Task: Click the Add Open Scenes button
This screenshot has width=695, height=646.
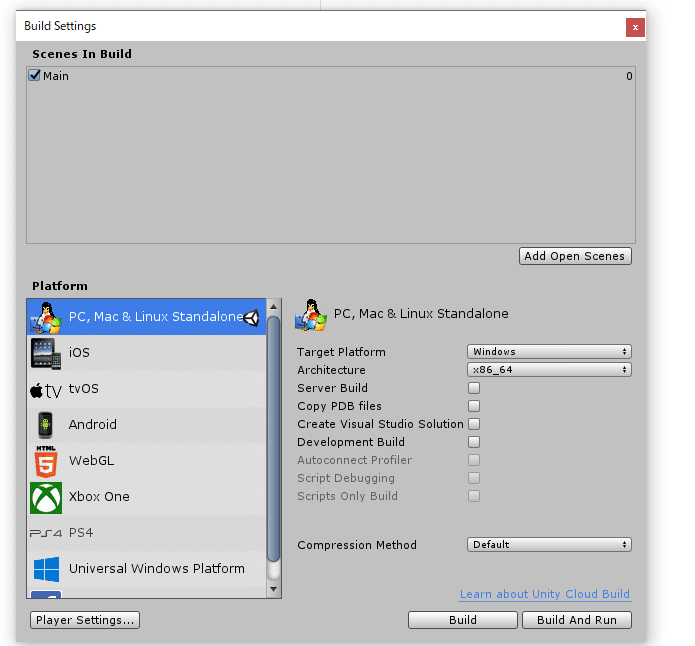Action: 575,256
